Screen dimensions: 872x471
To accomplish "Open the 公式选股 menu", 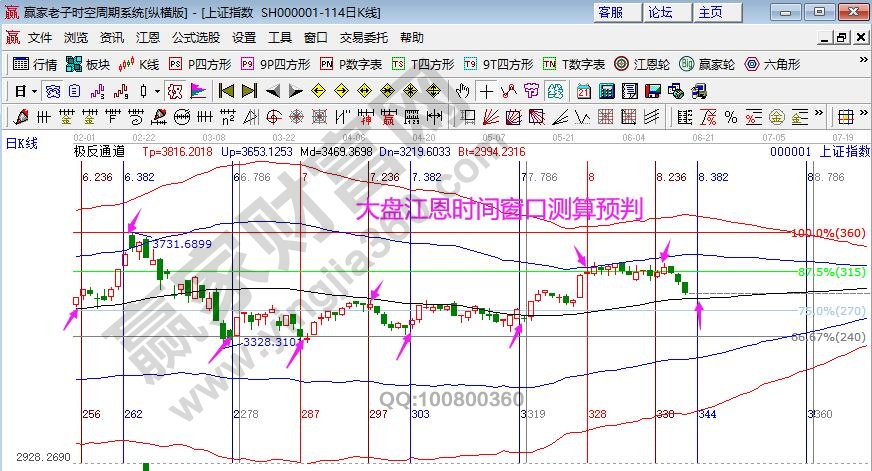I will click(x=196, y=37).
